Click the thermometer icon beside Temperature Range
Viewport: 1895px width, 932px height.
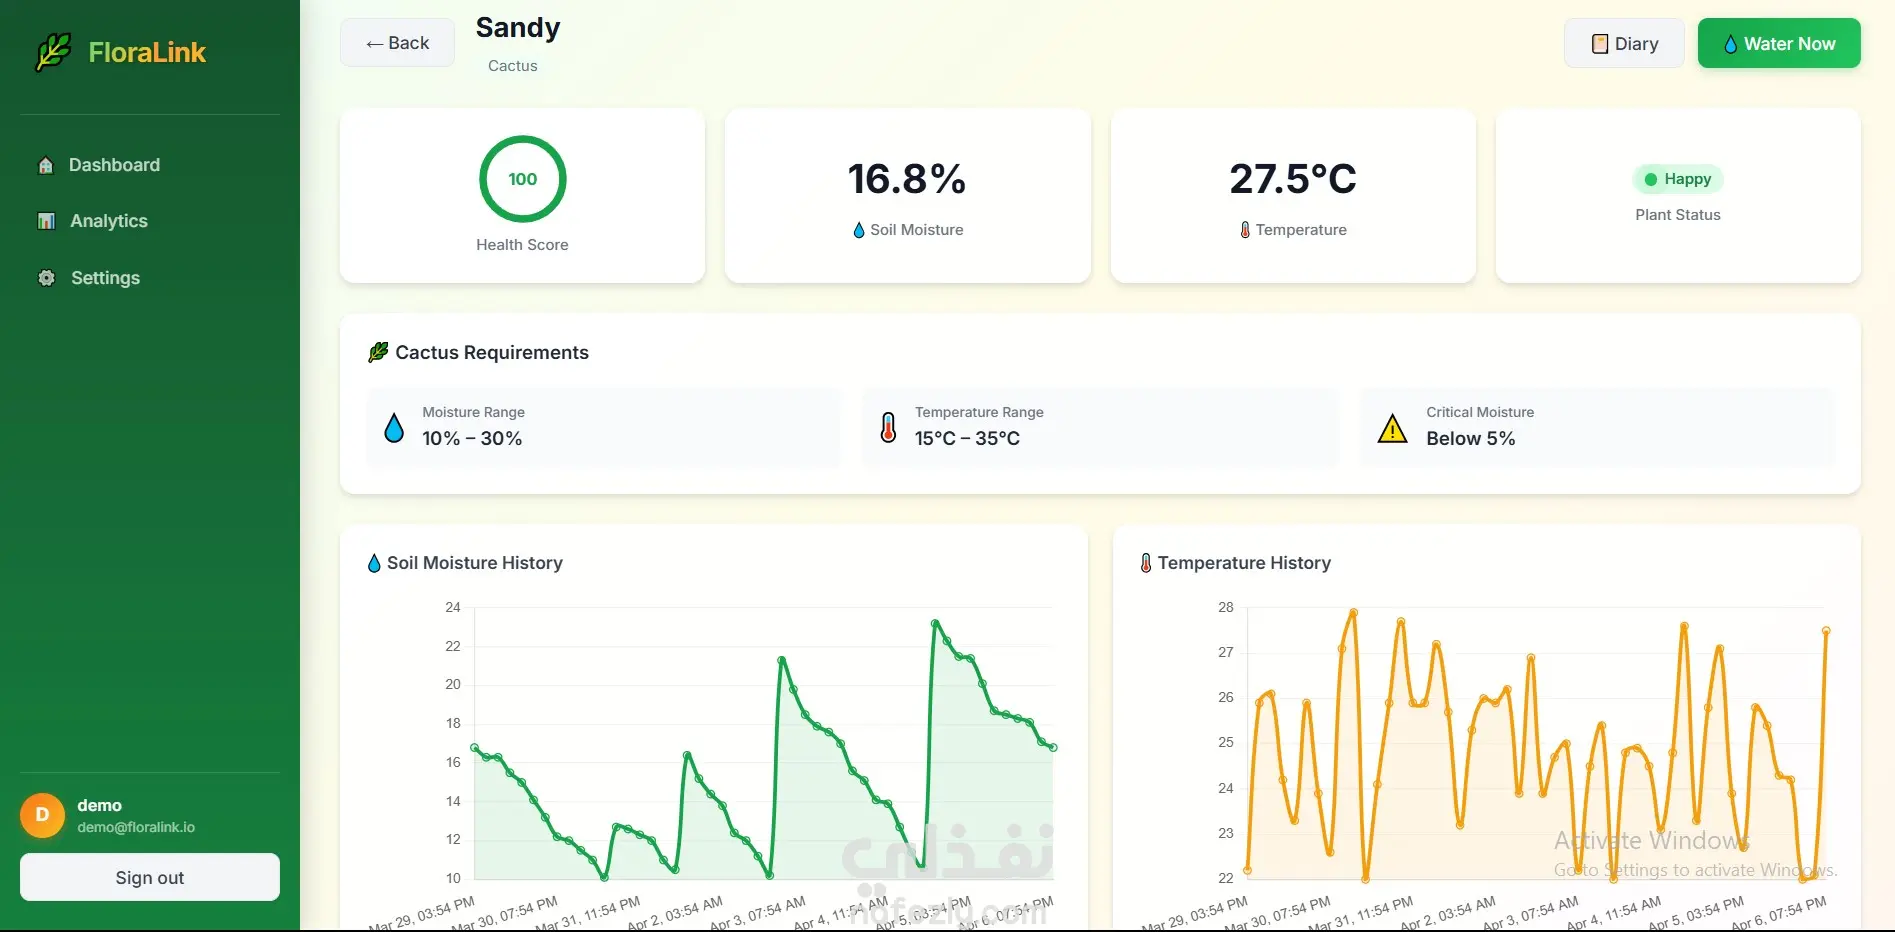click(888, 428)
